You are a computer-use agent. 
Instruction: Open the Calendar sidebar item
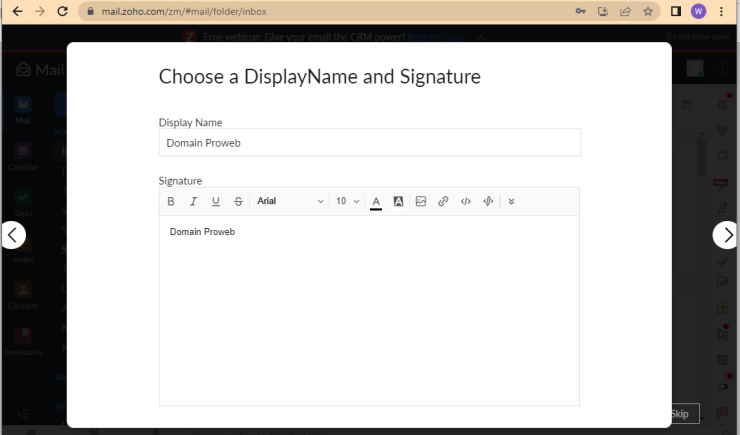(x=23, y=158)
